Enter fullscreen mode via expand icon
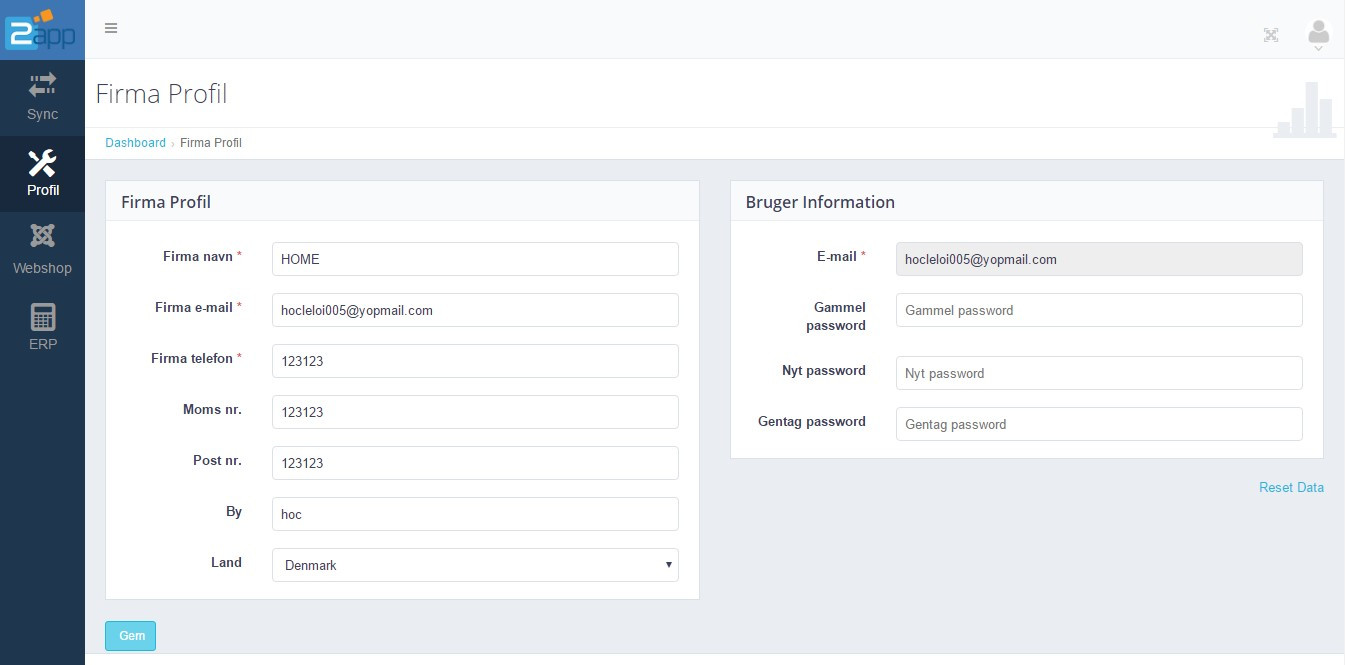1345x665 pixels. (1271, 34)
